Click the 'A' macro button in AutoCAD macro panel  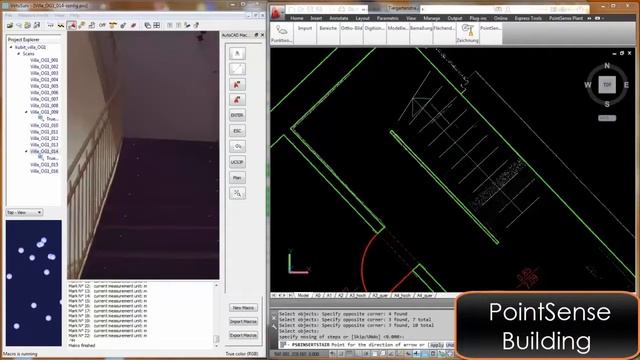[x=237, y=53]
